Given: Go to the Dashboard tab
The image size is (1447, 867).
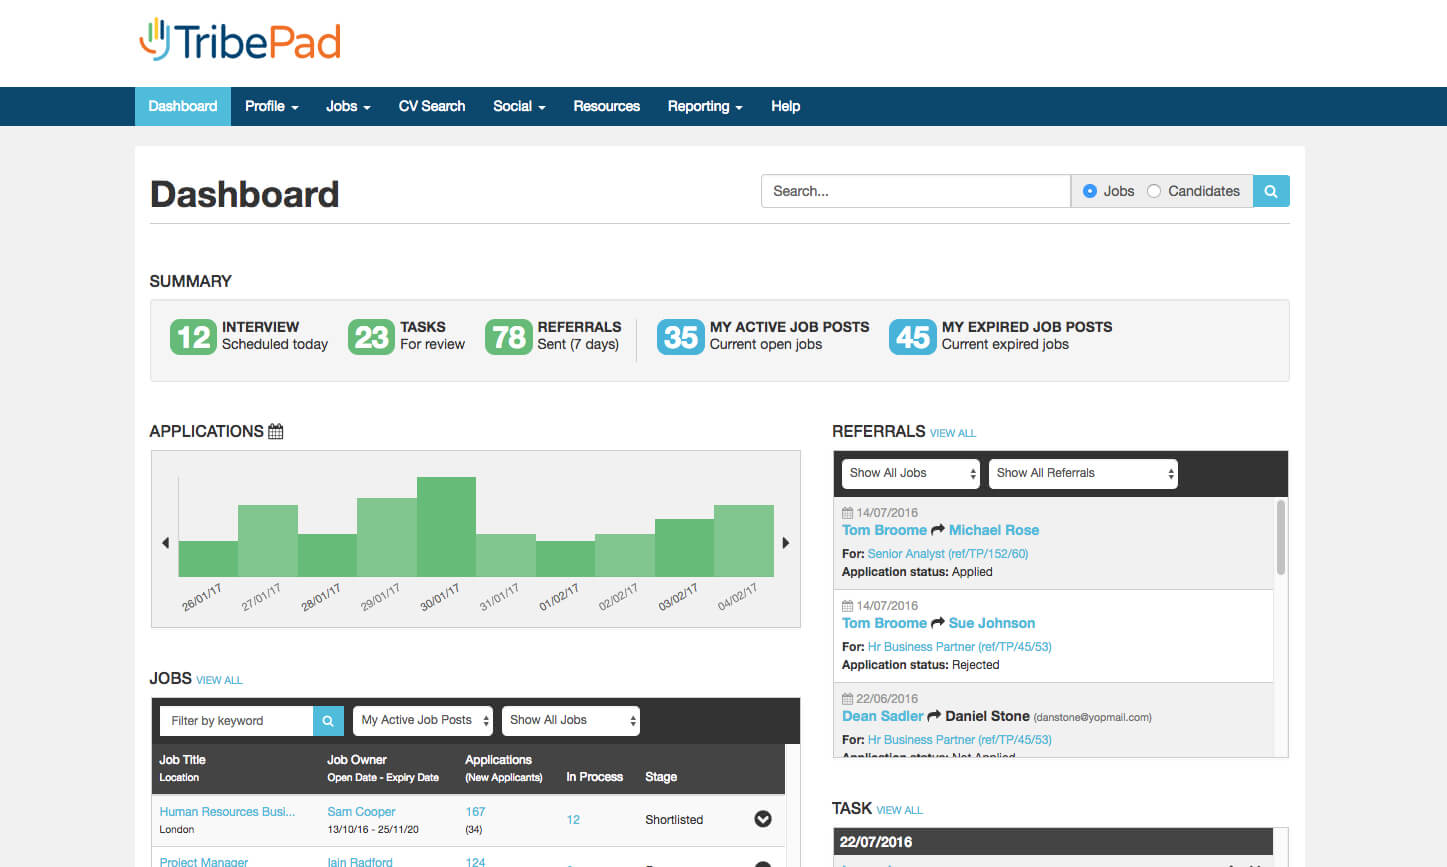Looking at the screenshot, I should (x=183, y=106).
